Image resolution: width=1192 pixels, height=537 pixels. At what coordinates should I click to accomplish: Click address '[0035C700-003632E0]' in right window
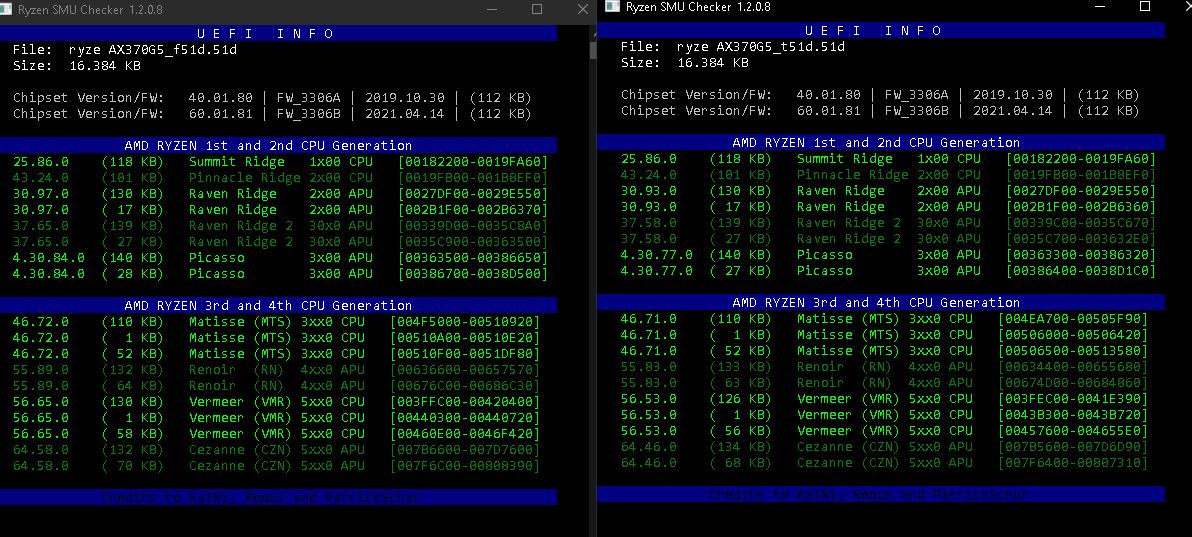1081,238
